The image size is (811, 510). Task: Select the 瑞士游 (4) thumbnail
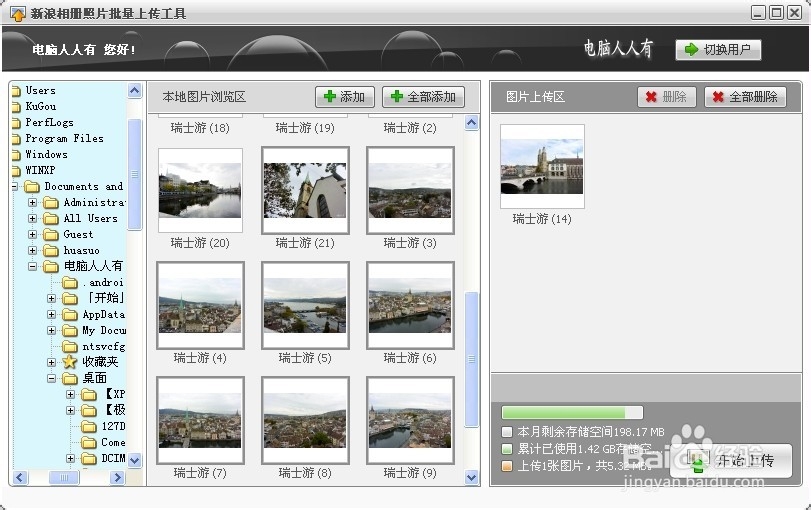(x=200, y=305)
